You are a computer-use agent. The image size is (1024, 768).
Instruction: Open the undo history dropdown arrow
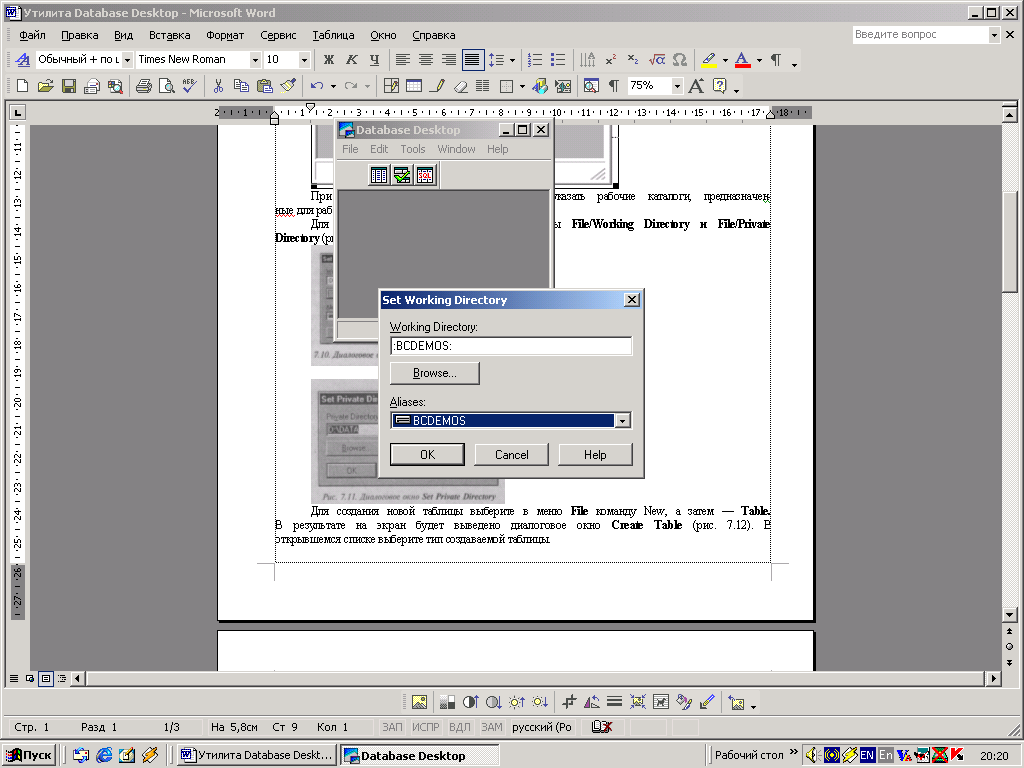(333, 86)
